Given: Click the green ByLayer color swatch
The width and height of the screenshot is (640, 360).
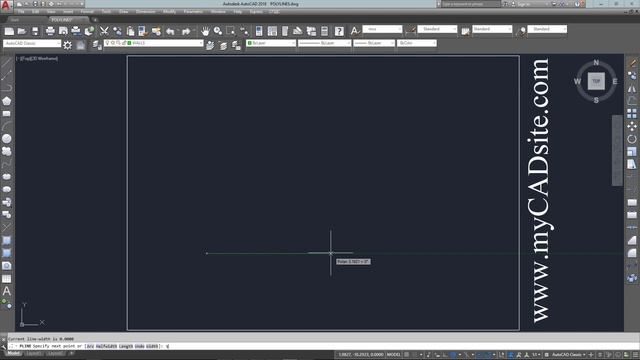Looking at the screenshot, I should click(250, 43).
